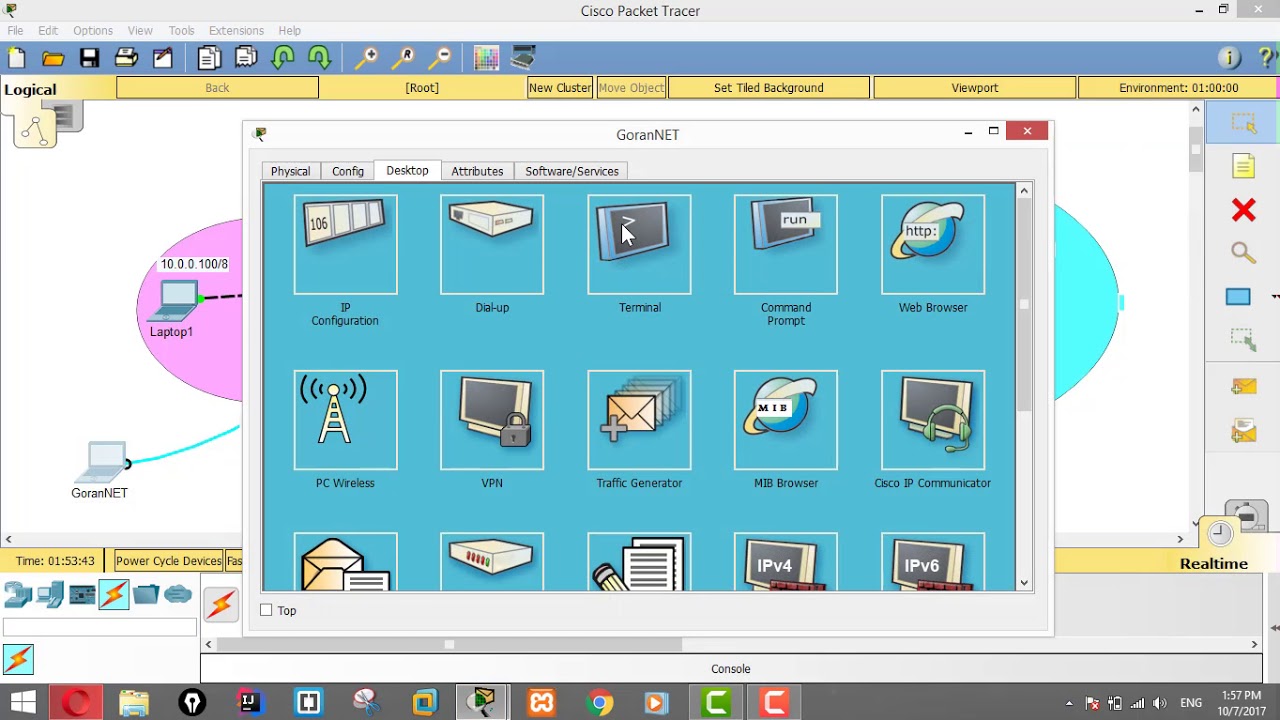The height and width of the screenshot is (720, 1280).
Task: Open the Activity Wizard toolbar icon
Action: (163, 58)
